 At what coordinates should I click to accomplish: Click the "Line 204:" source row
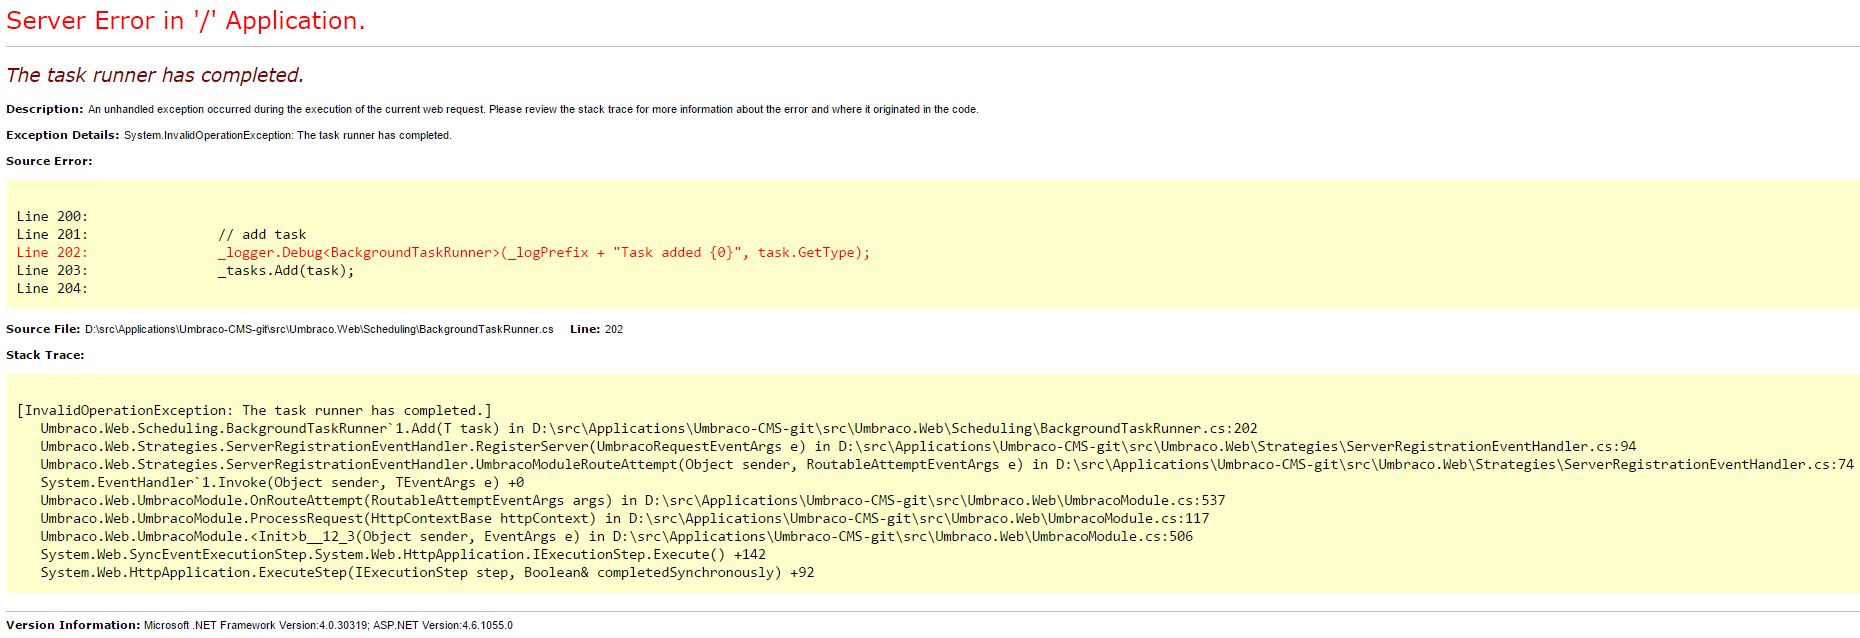52,288
